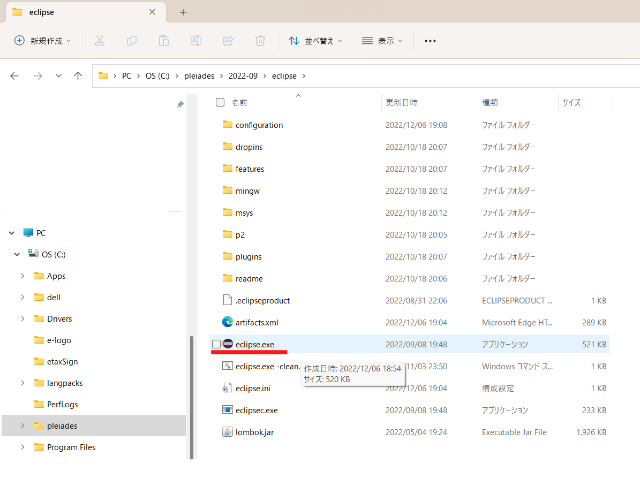Click the msys folder icon
640x480 pixels.
coord(227,212)
